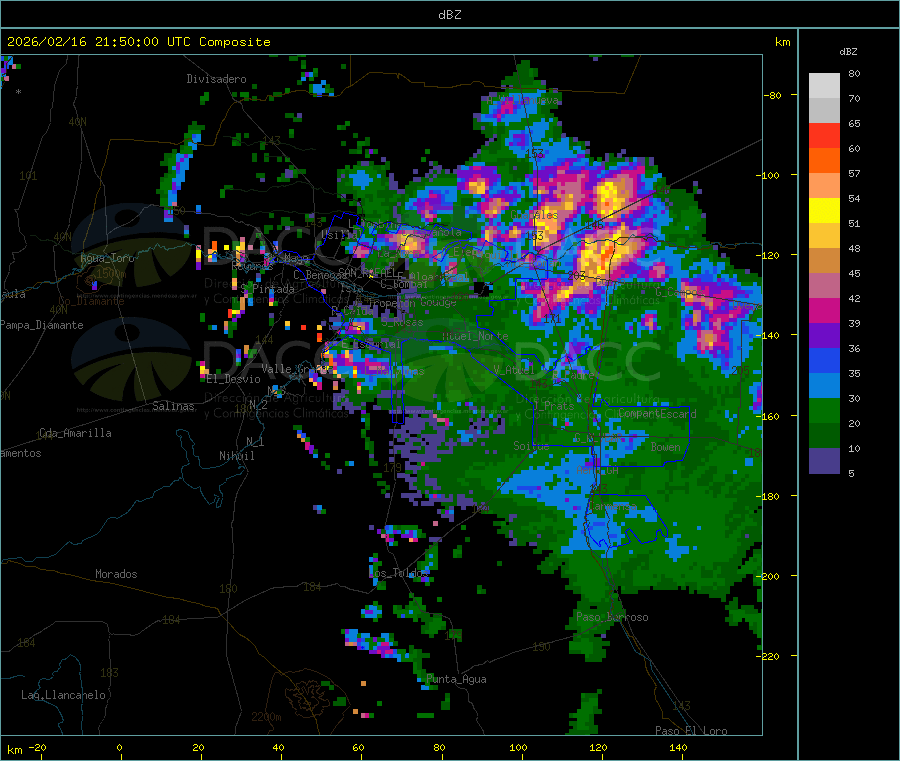Click the 0 tick on the bottom axis
The width and height of the screenshot is (900, 761).
(119, 747)
